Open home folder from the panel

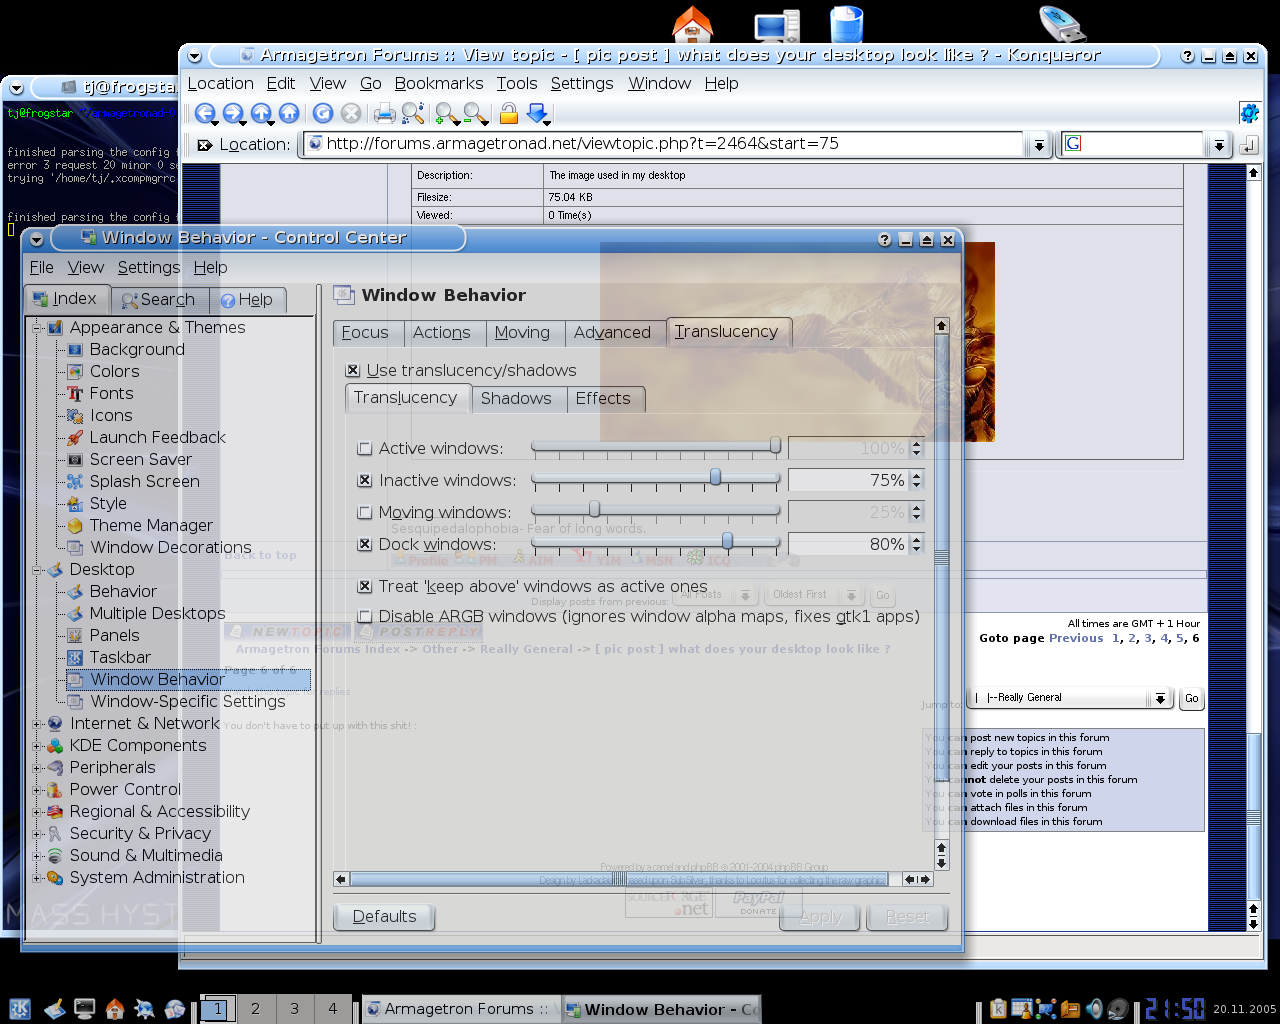pyautogui.click(x=115, y=1009)
